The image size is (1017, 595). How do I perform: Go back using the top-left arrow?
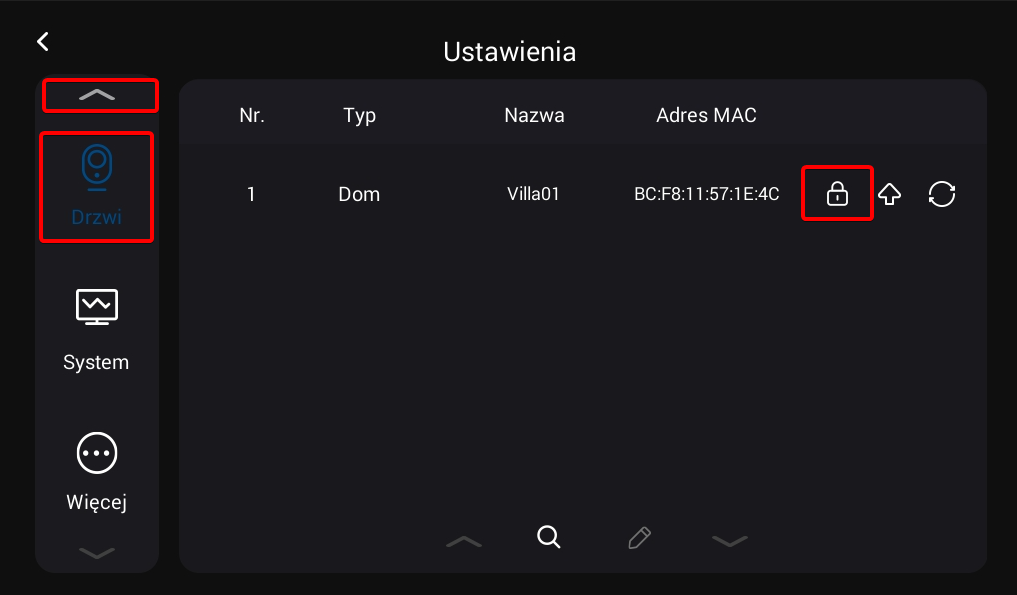(x=42, y=41)
